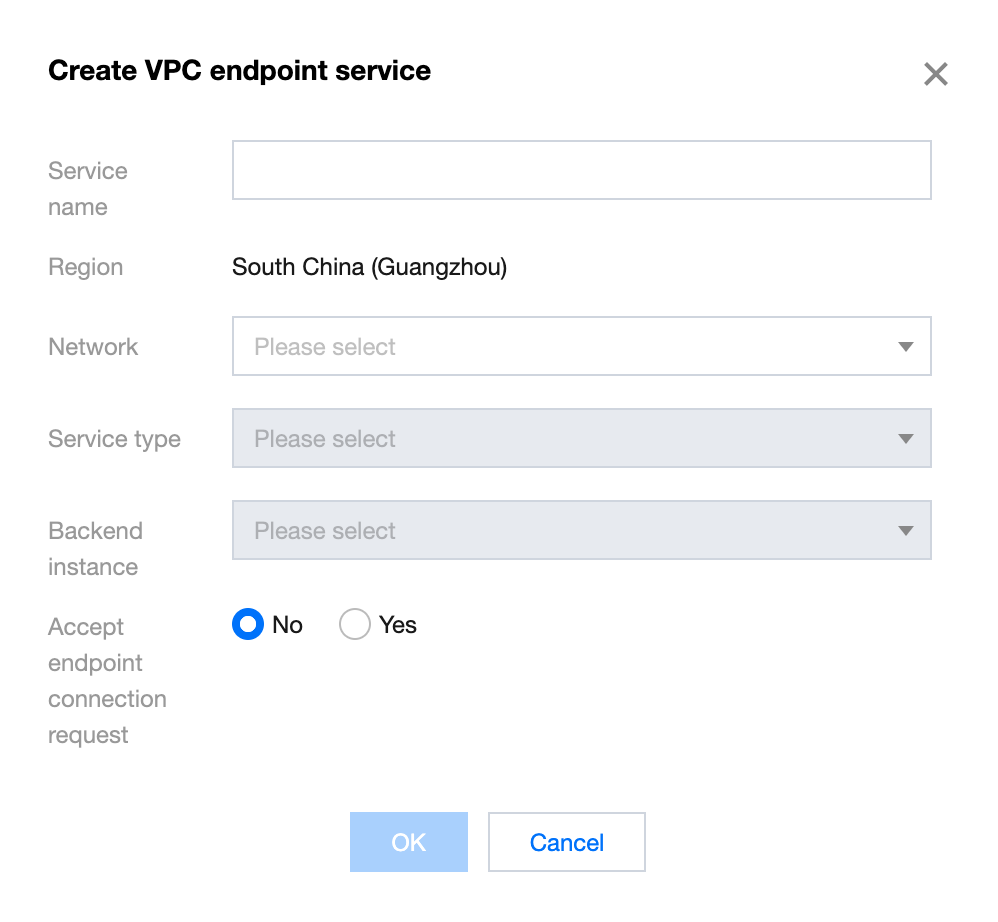
Task: Click the 'Service name' field label
Action: (88, 189)
